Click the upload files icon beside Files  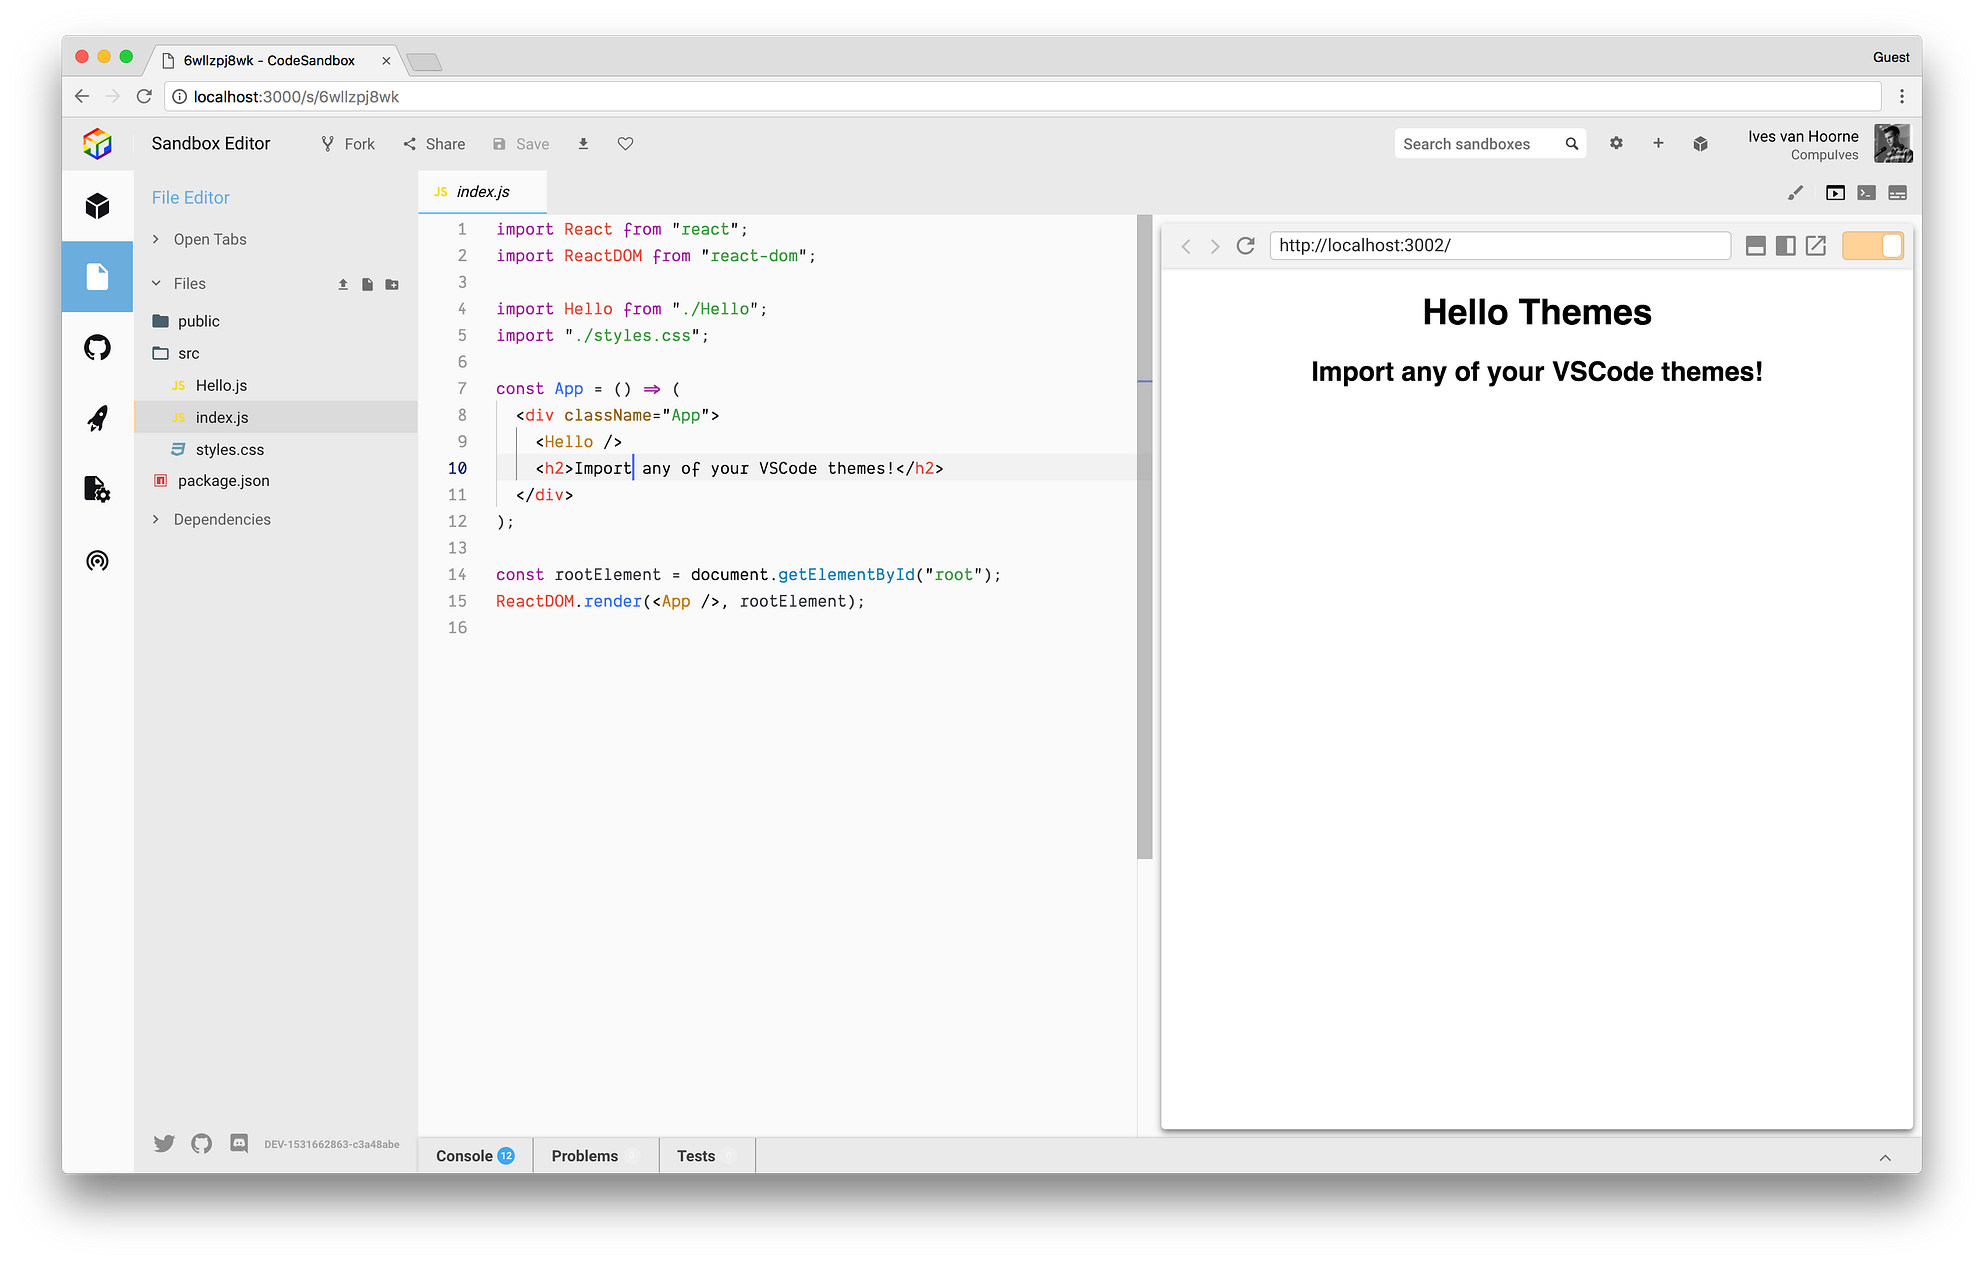click(343, 284)
